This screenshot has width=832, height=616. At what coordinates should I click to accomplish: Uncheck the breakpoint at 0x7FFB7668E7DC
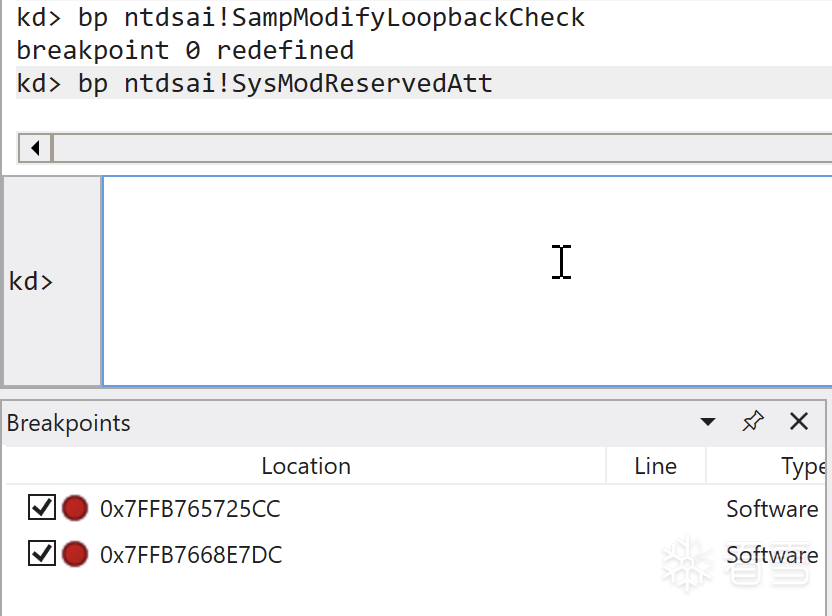[x=41, y=553]
